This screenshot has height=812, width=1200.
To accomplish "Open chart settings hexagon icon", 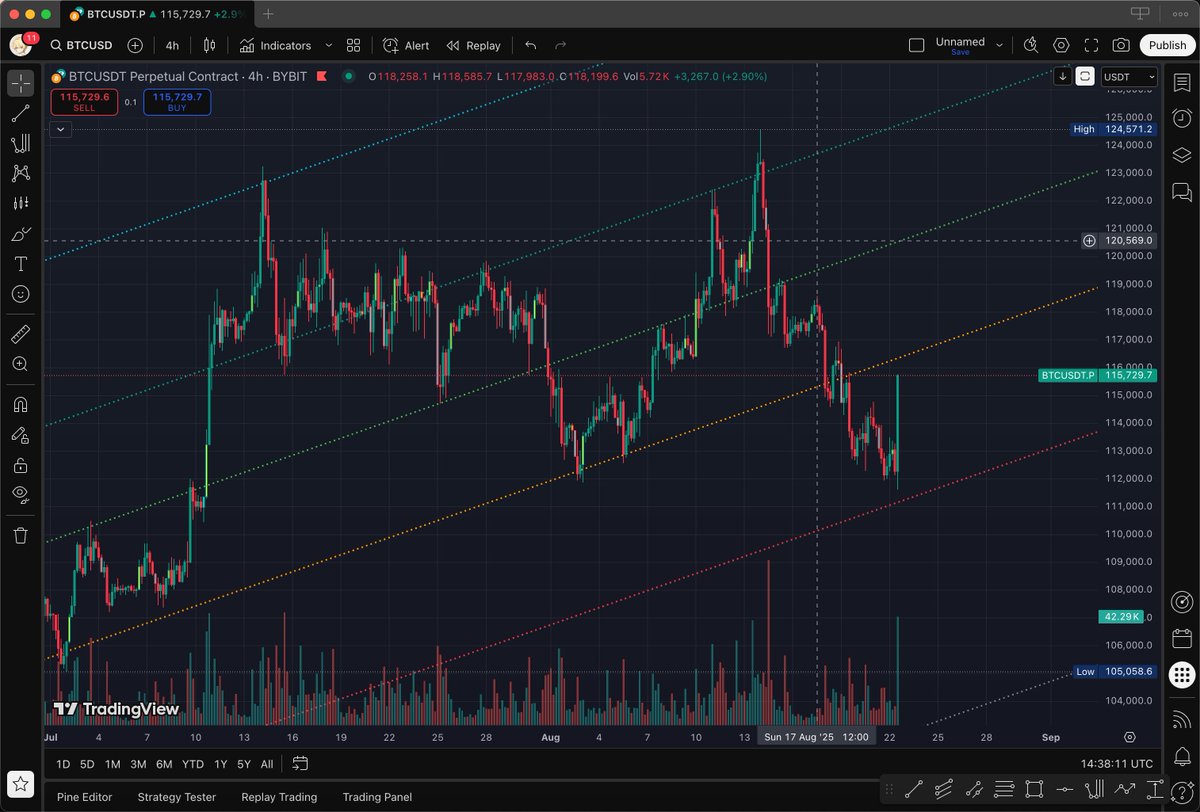I will 1061,45.
